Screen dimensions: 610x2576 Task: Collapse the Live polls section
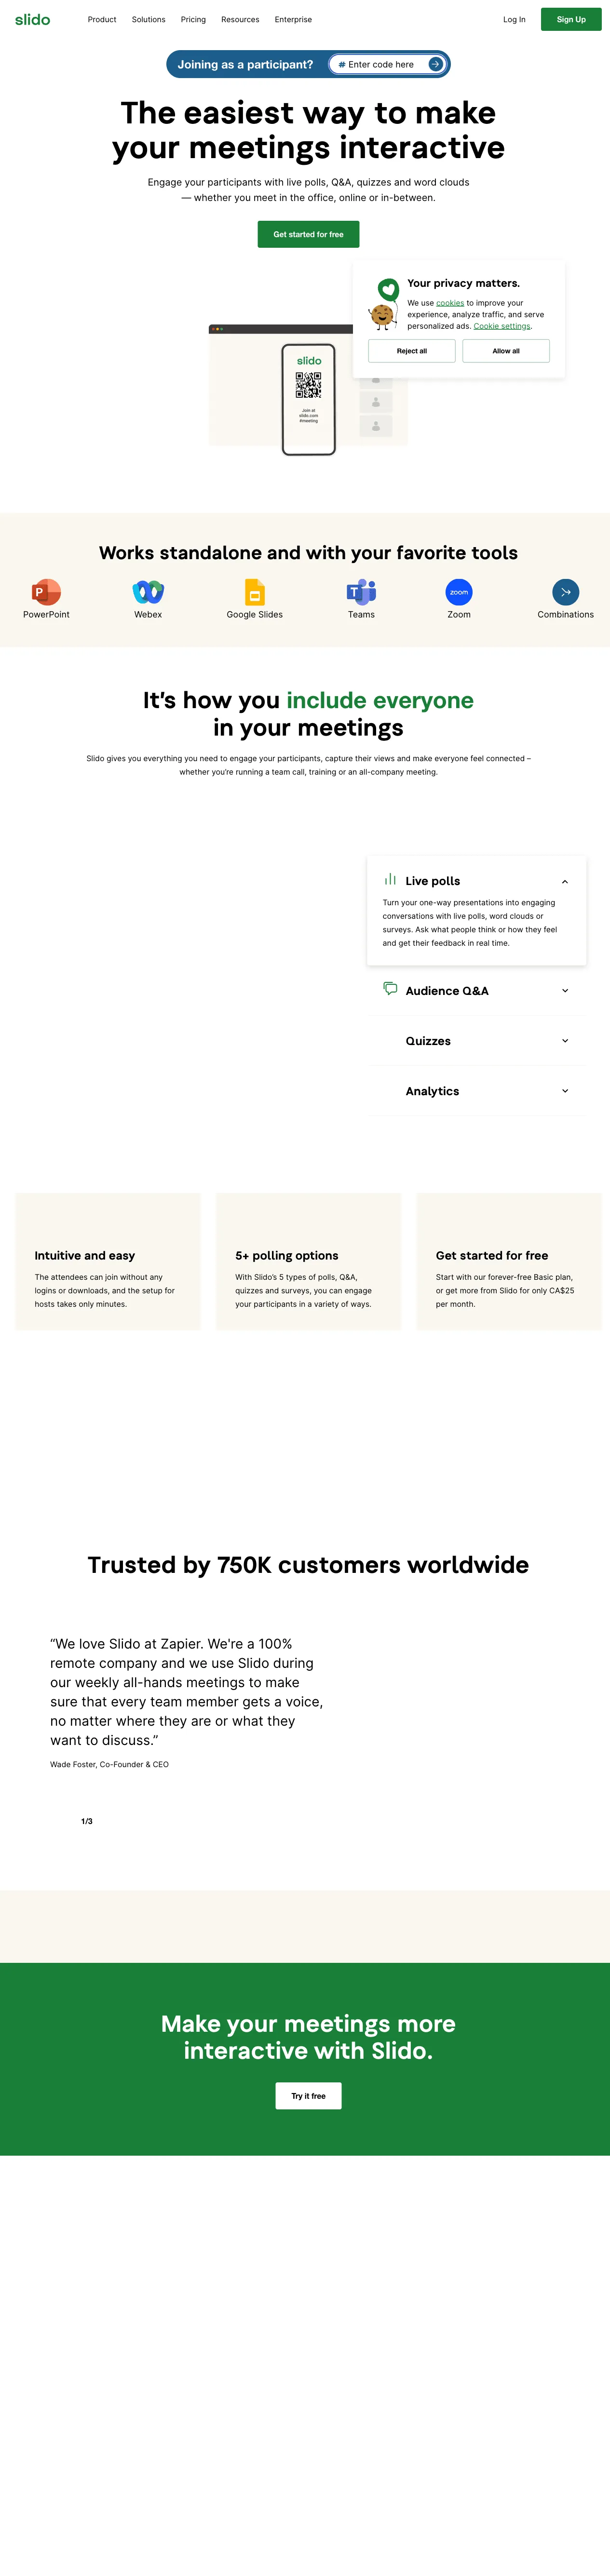(x=565, y=881)
